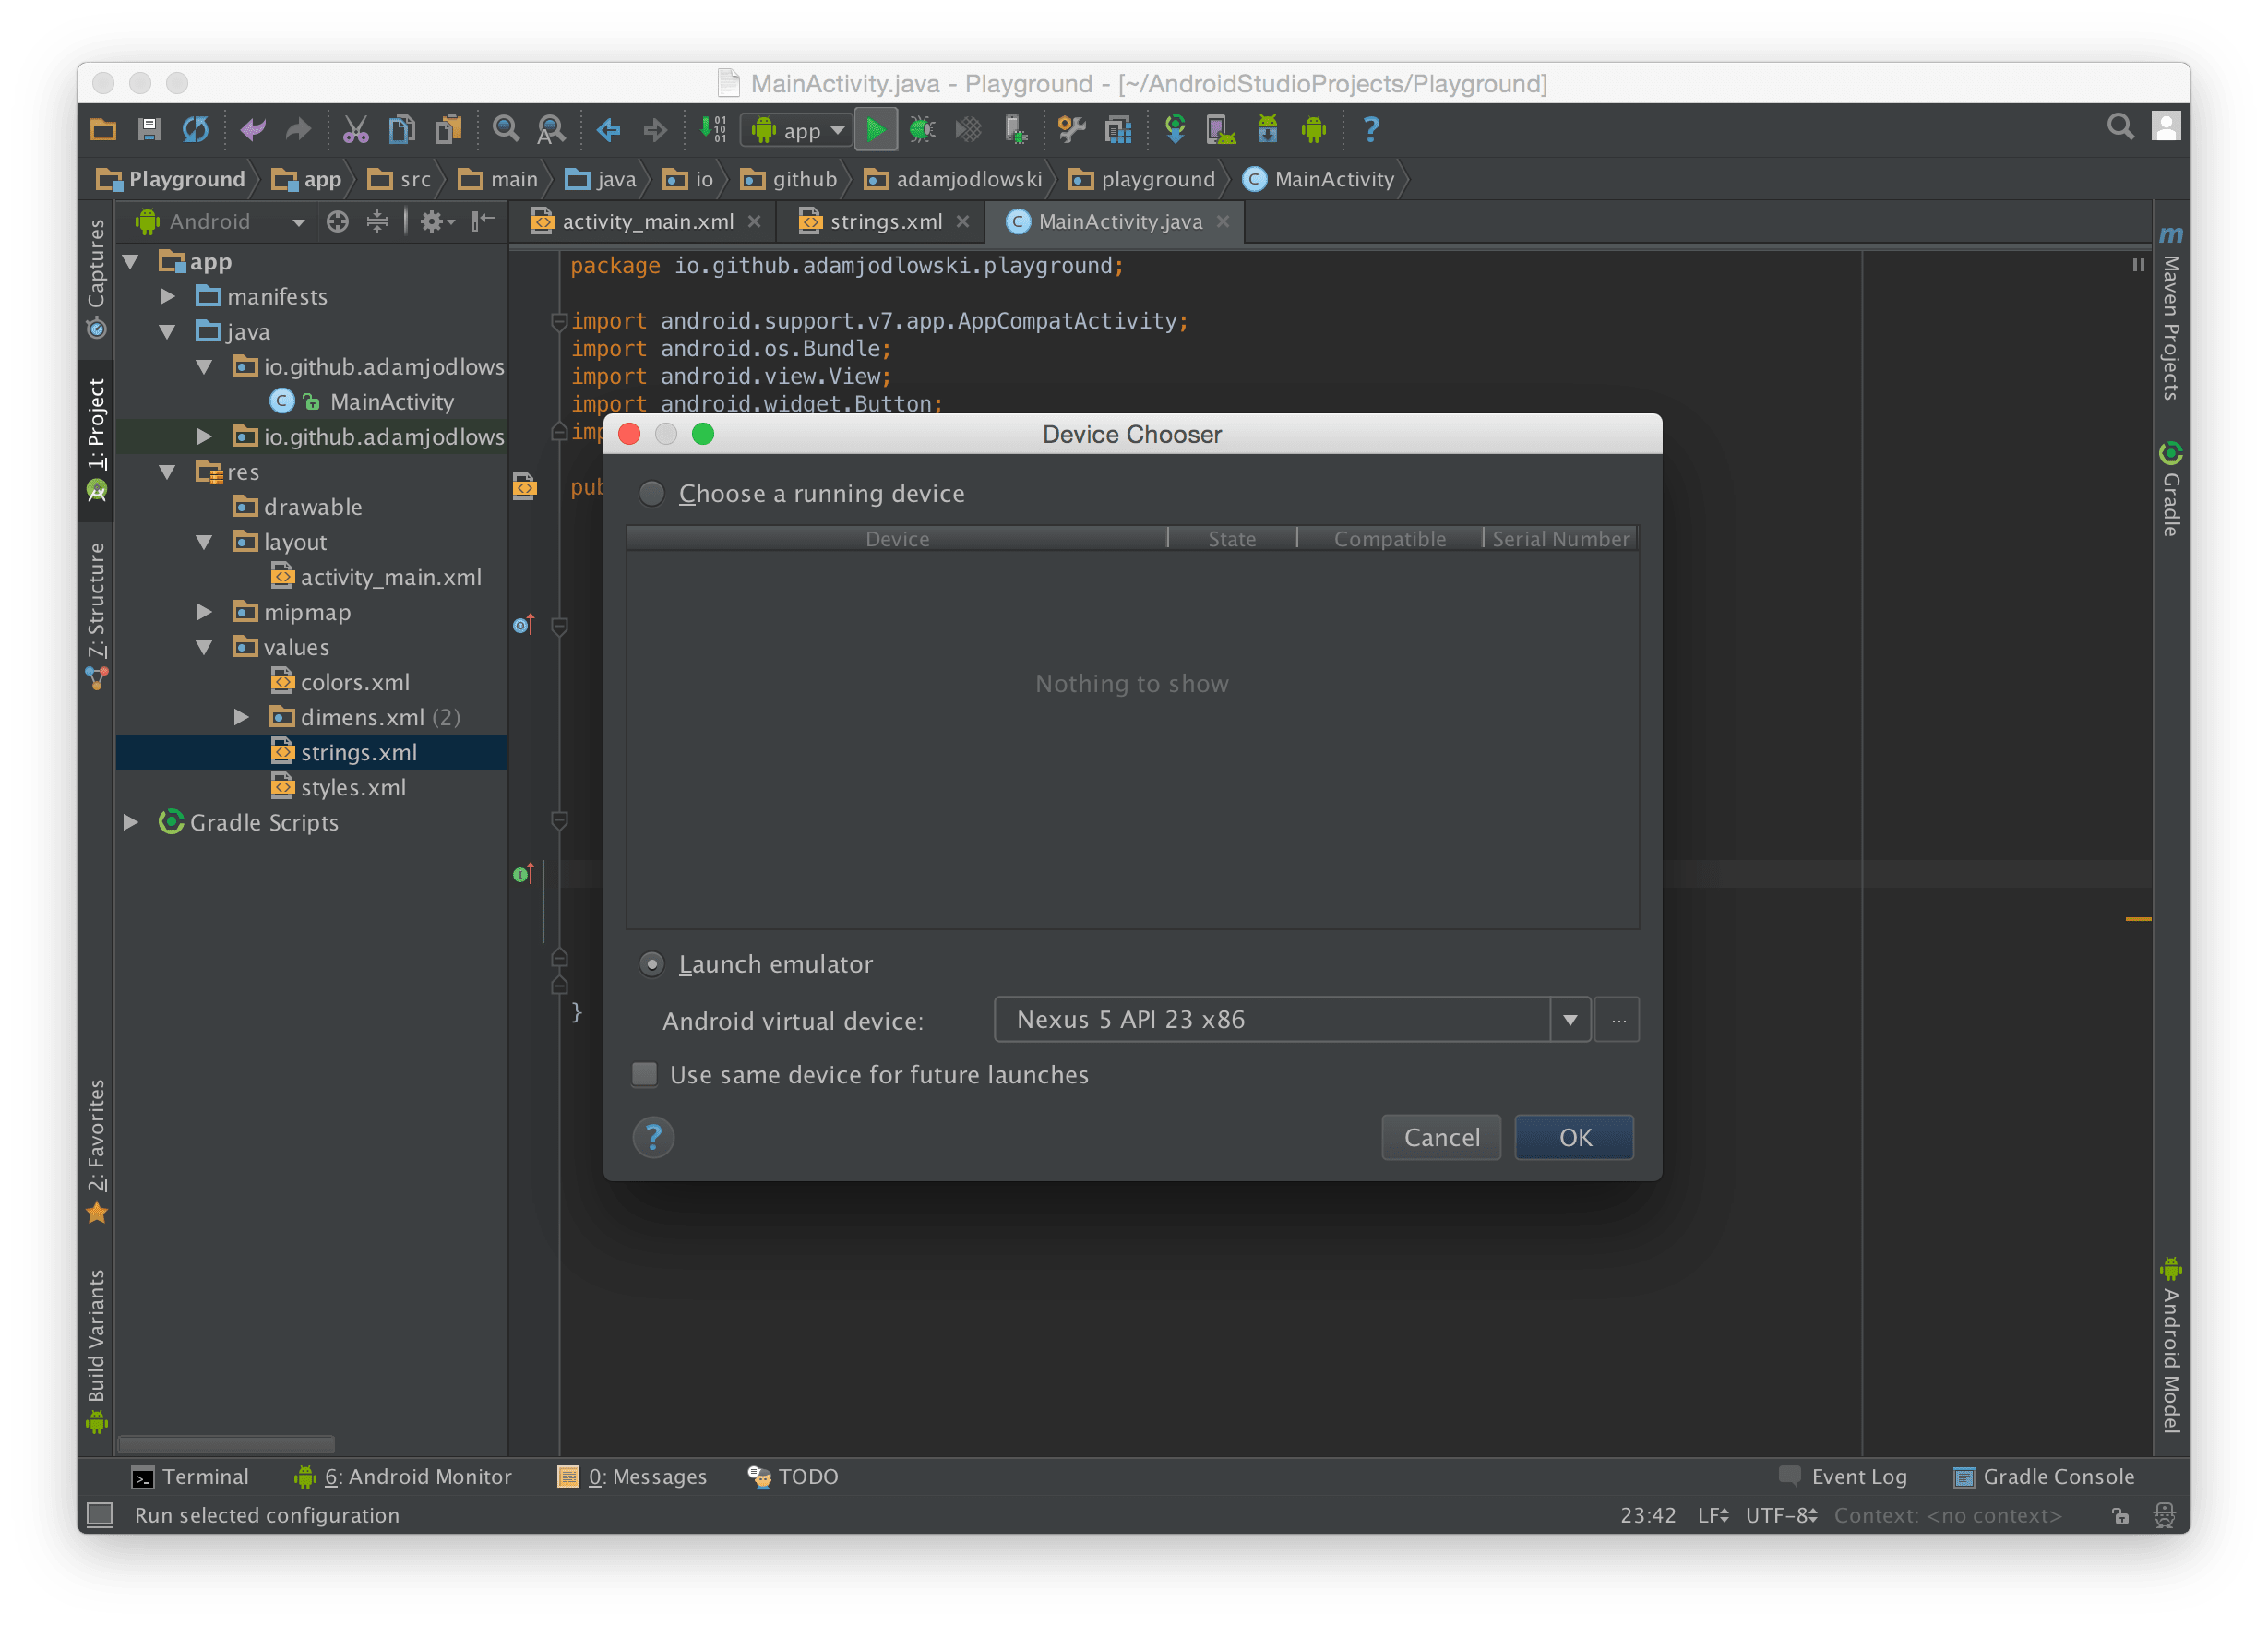2268x1626 pixels.
Task: Click the UTF-8 encoding in status bar
Action: [1781, 1515]
